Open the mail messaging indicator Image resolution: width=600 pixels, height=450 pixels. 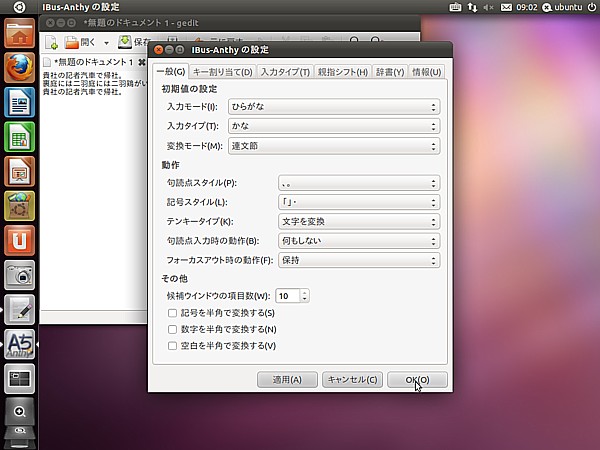(506, 7)
